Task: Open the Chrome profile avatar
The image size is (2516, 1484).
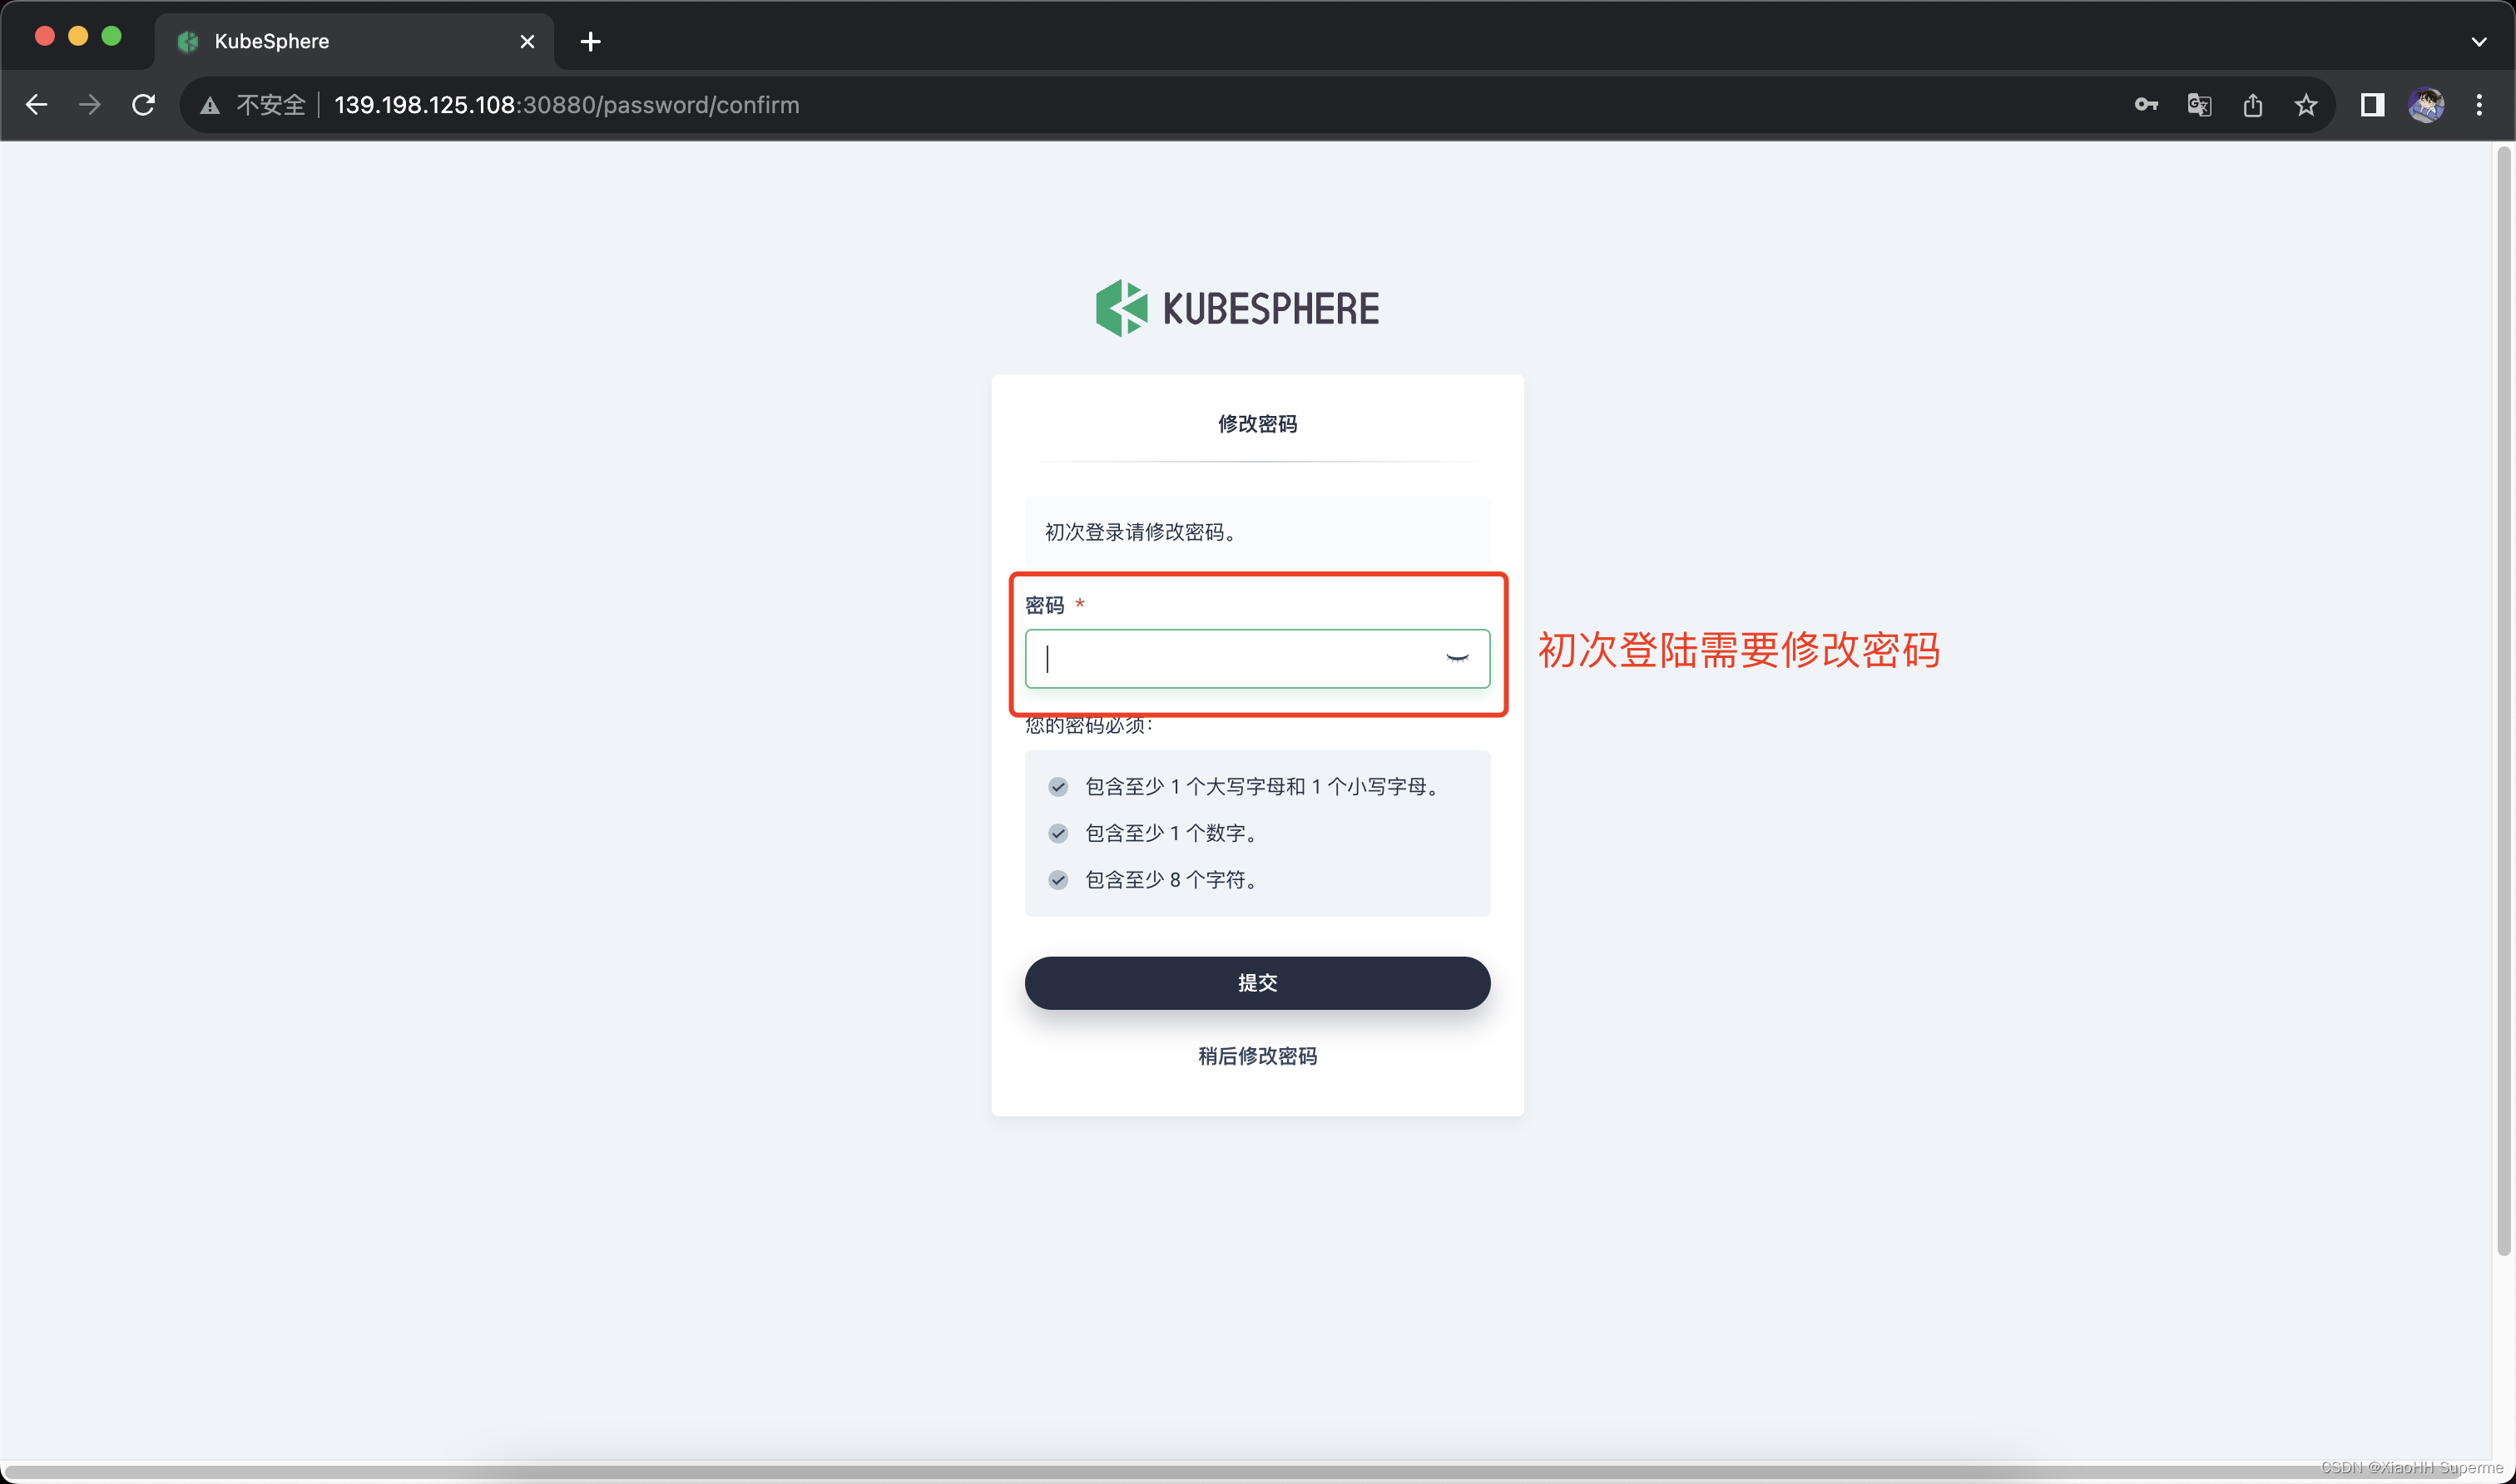Action: click(2426, 105)
